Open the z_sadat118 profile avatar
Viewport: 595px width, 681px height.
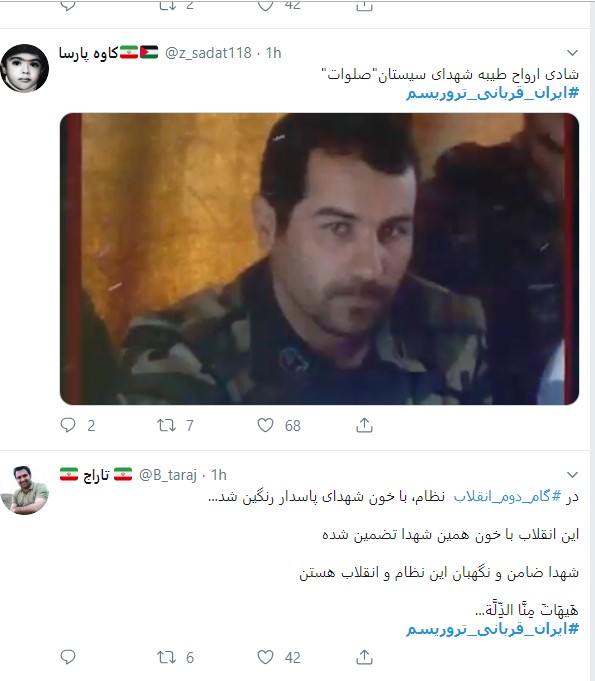click(24, 68)
